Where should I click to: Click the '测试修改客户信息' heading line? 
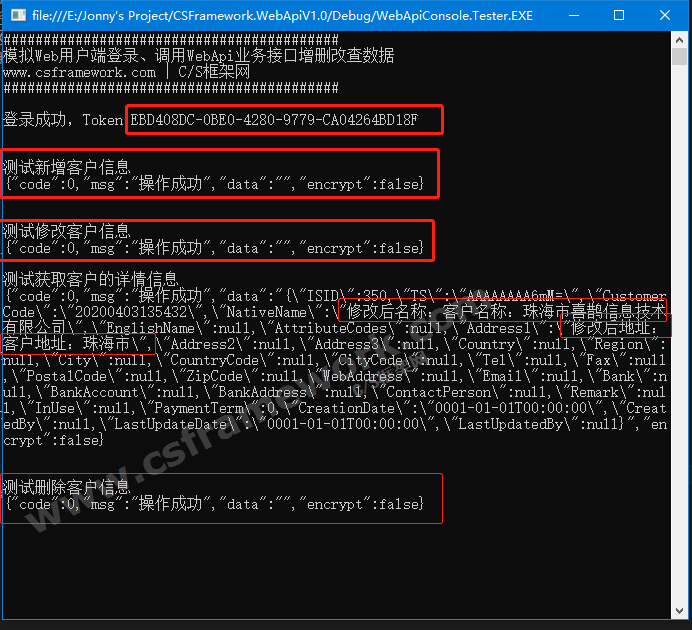66,231
